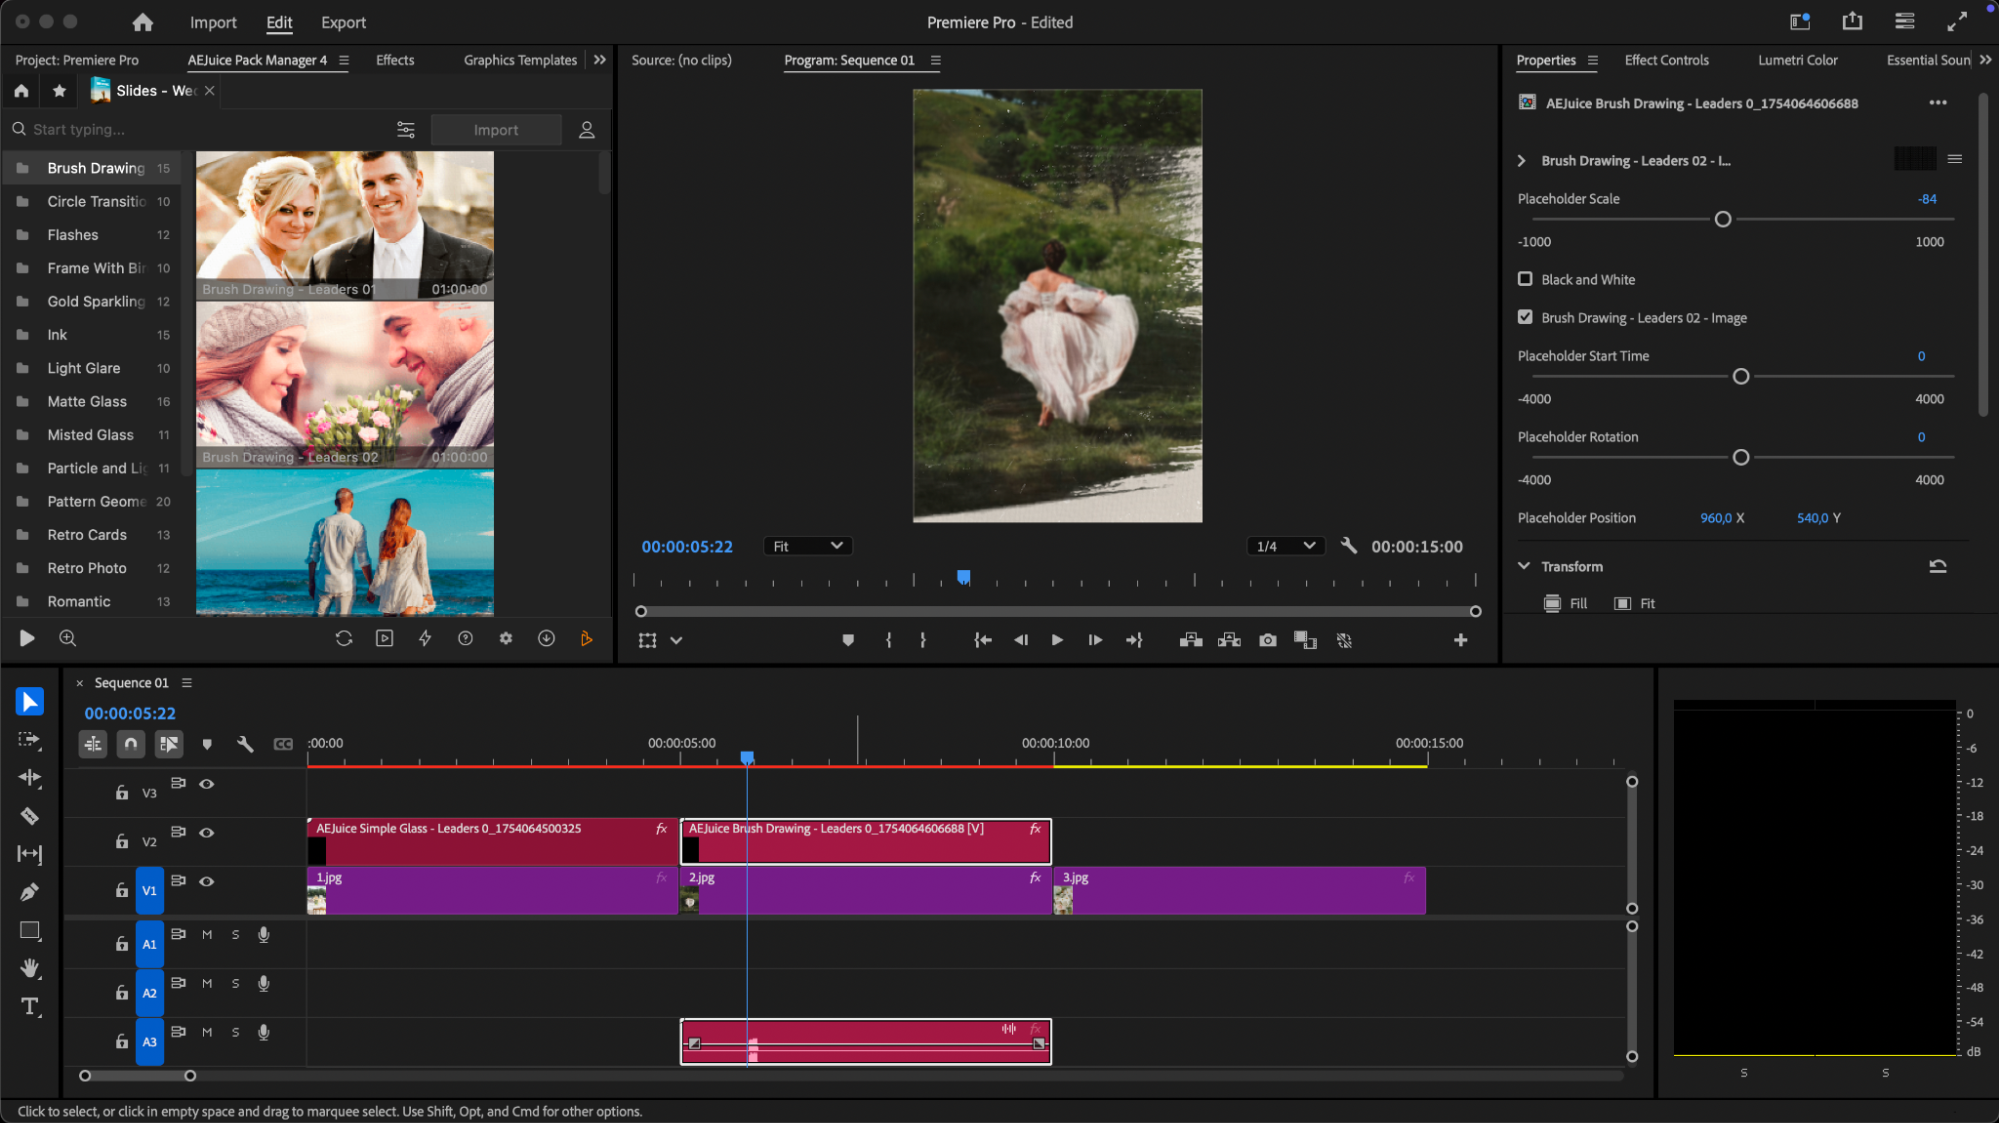Select the Type tool
Viewport: 1999px width, 1124px height.
pos(29,1006)
